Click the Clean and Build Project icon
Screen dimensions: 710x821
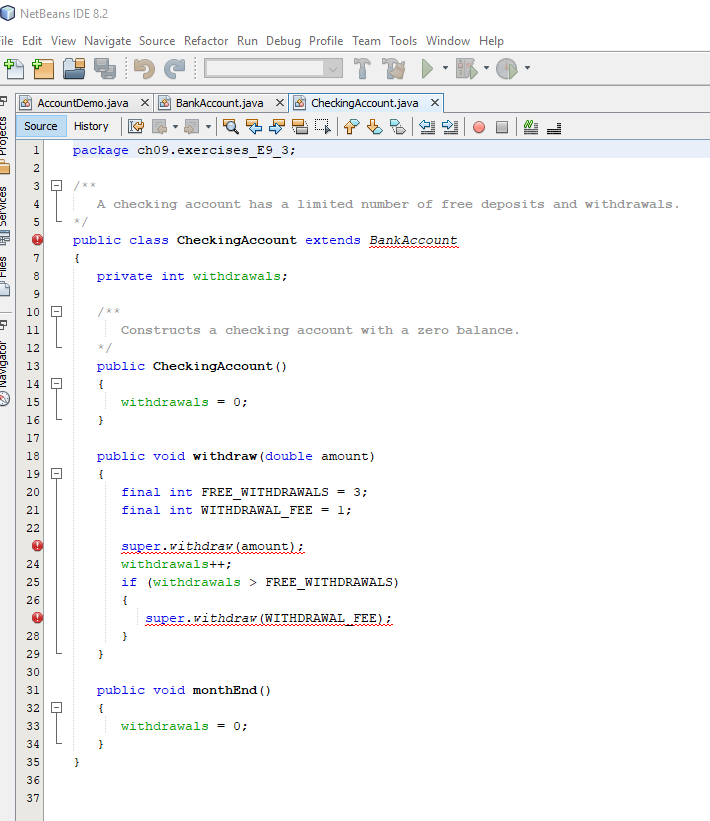(393, 69)
